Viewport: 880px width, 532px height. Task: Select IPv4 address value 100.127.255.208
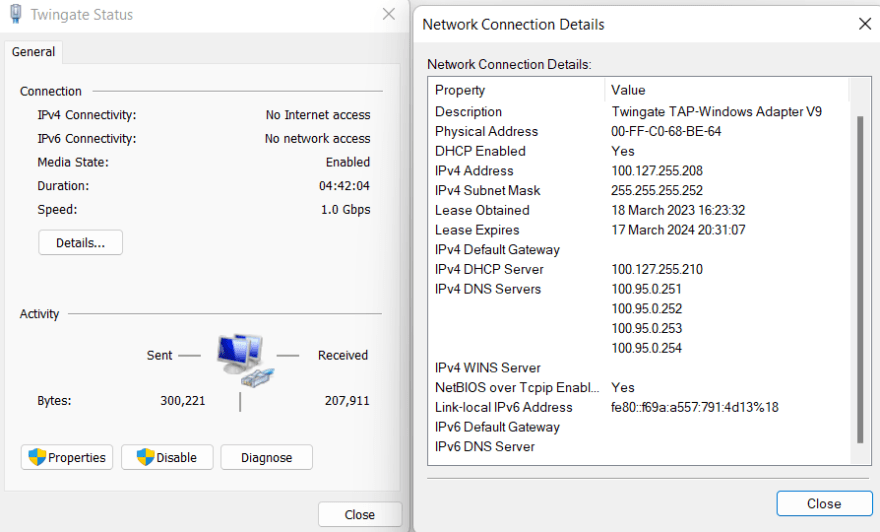tap(657, 171)
